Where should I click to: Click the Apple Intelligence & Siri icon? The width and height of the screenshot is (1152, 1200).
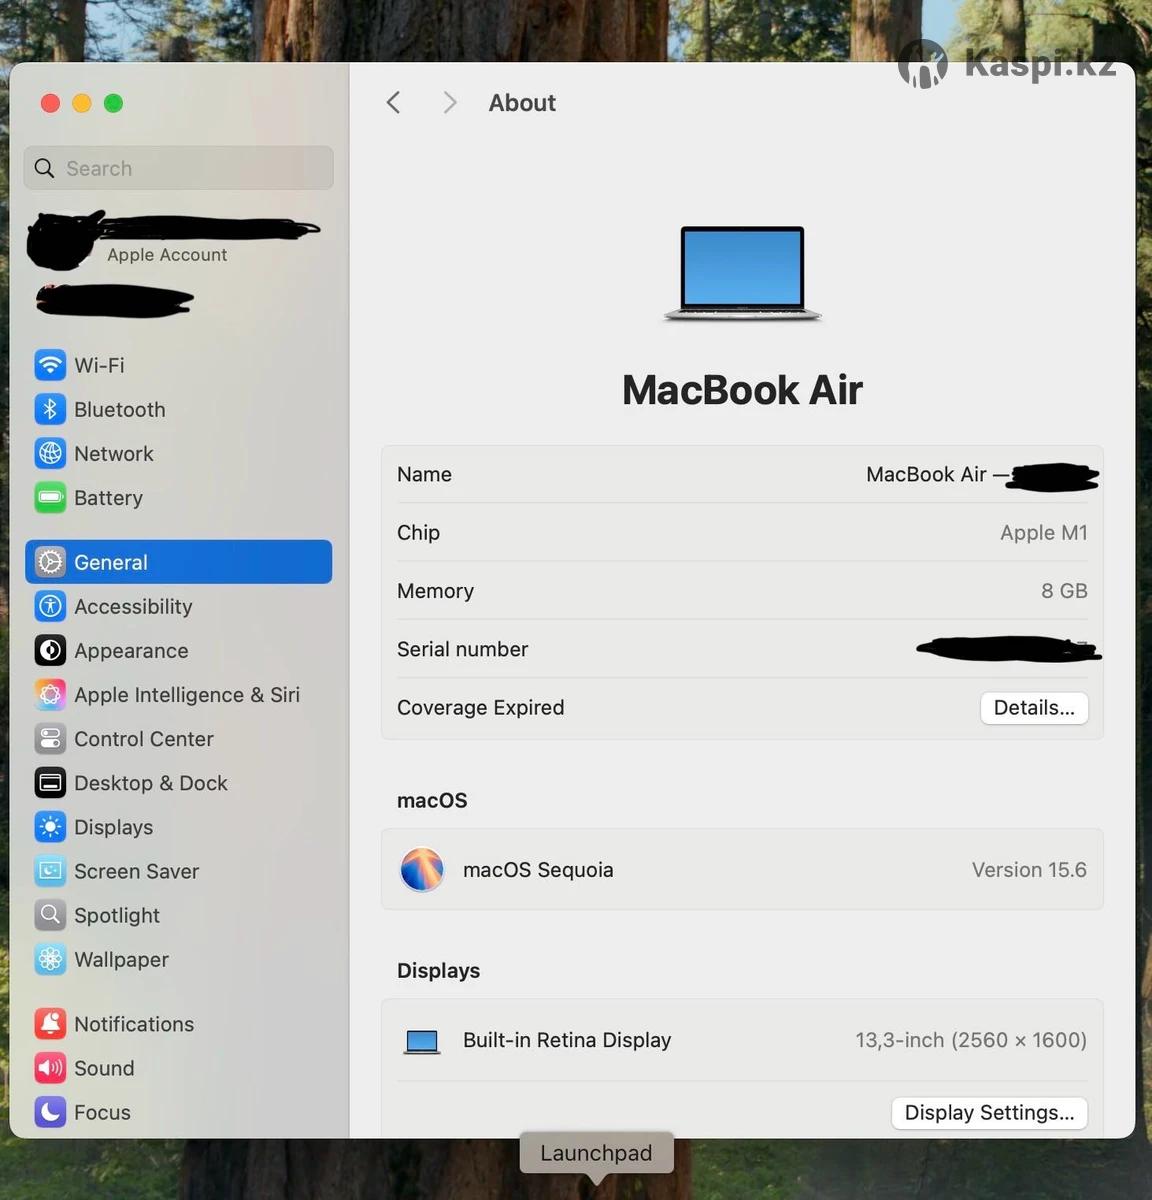pos(50,694)
